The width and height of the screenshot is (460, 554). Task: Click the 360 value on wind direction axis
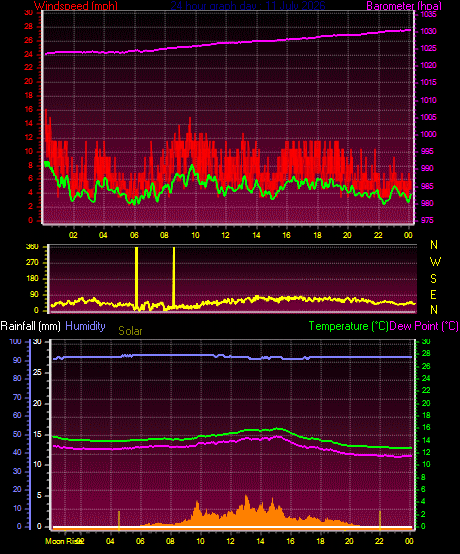32,247
